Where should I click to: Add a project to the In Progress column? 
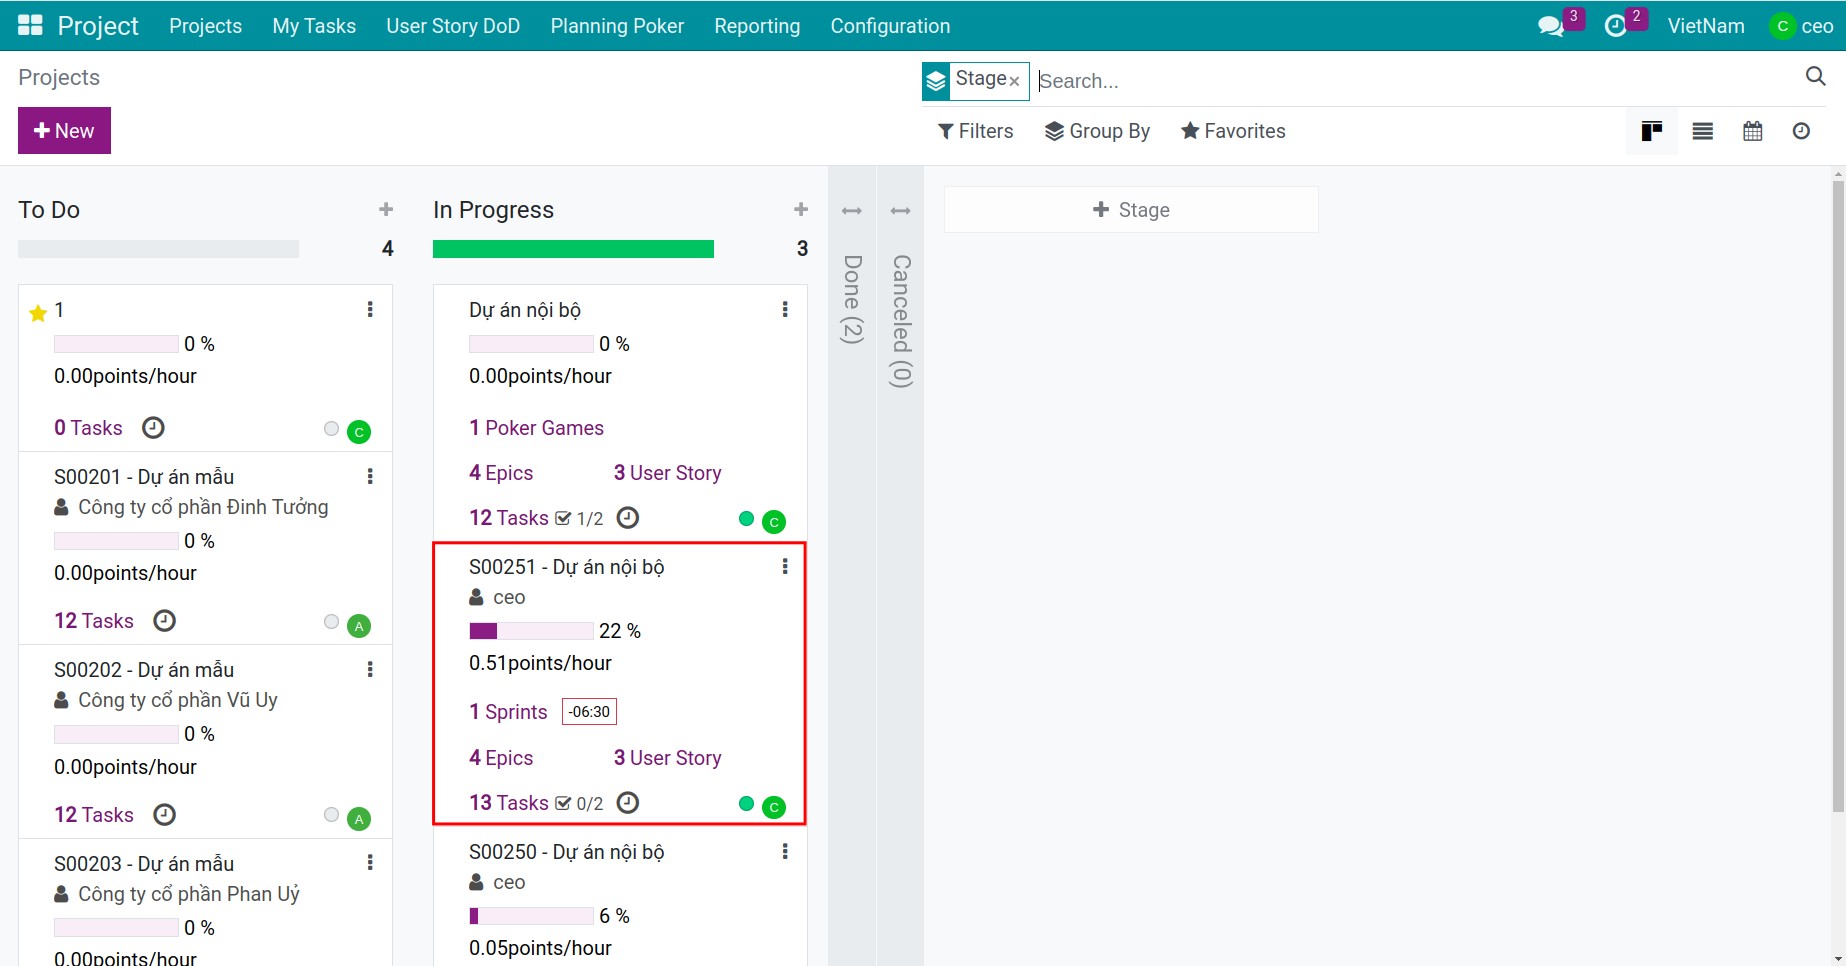[801, 209]
